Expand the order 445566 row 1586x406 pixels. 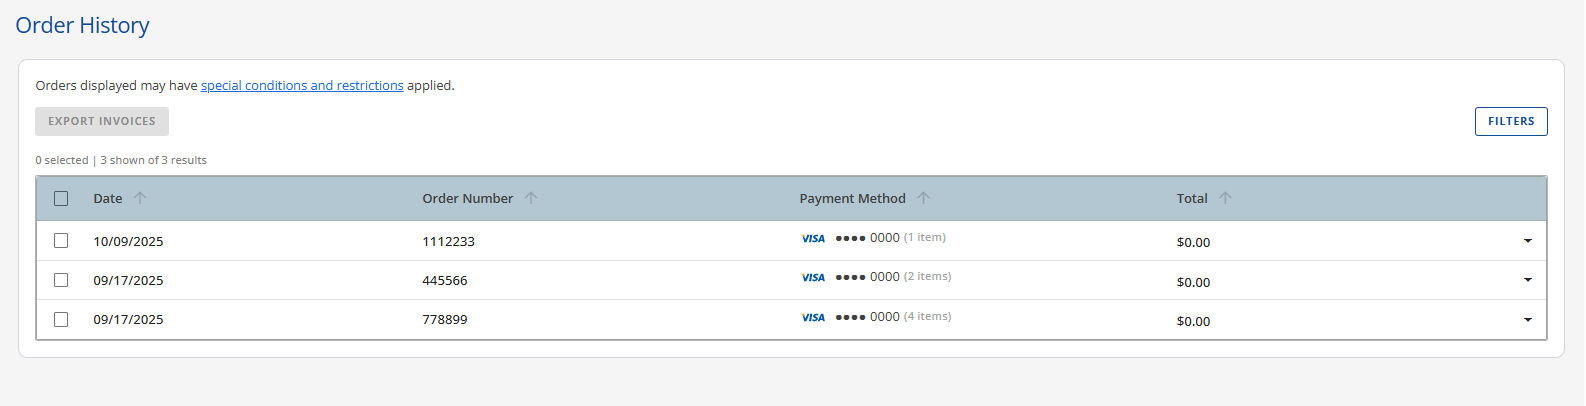tap(1527, 280)
